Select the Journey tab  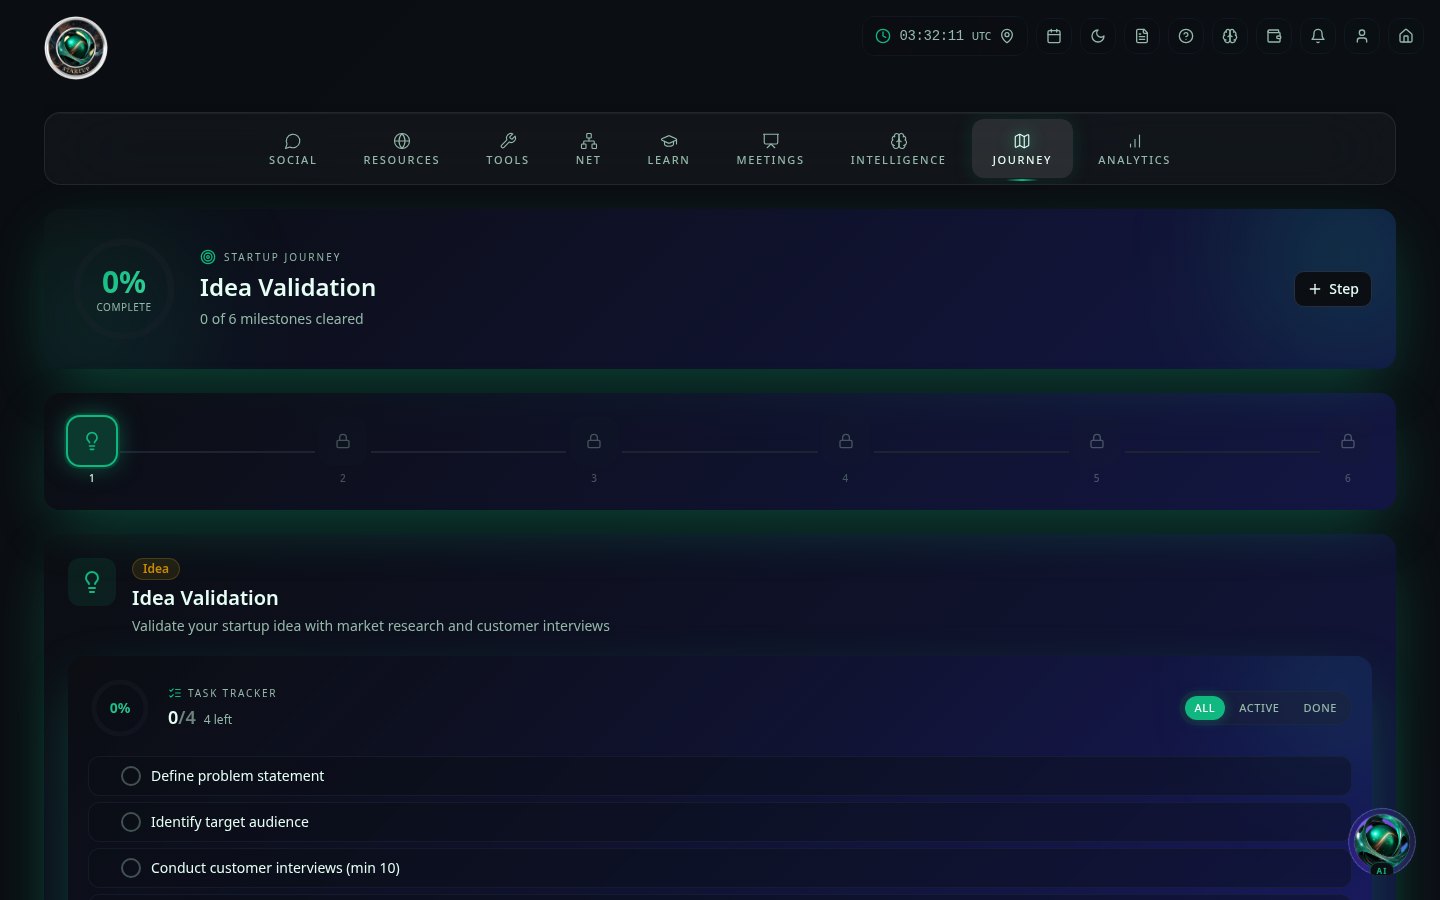(x=1022, y=149)
